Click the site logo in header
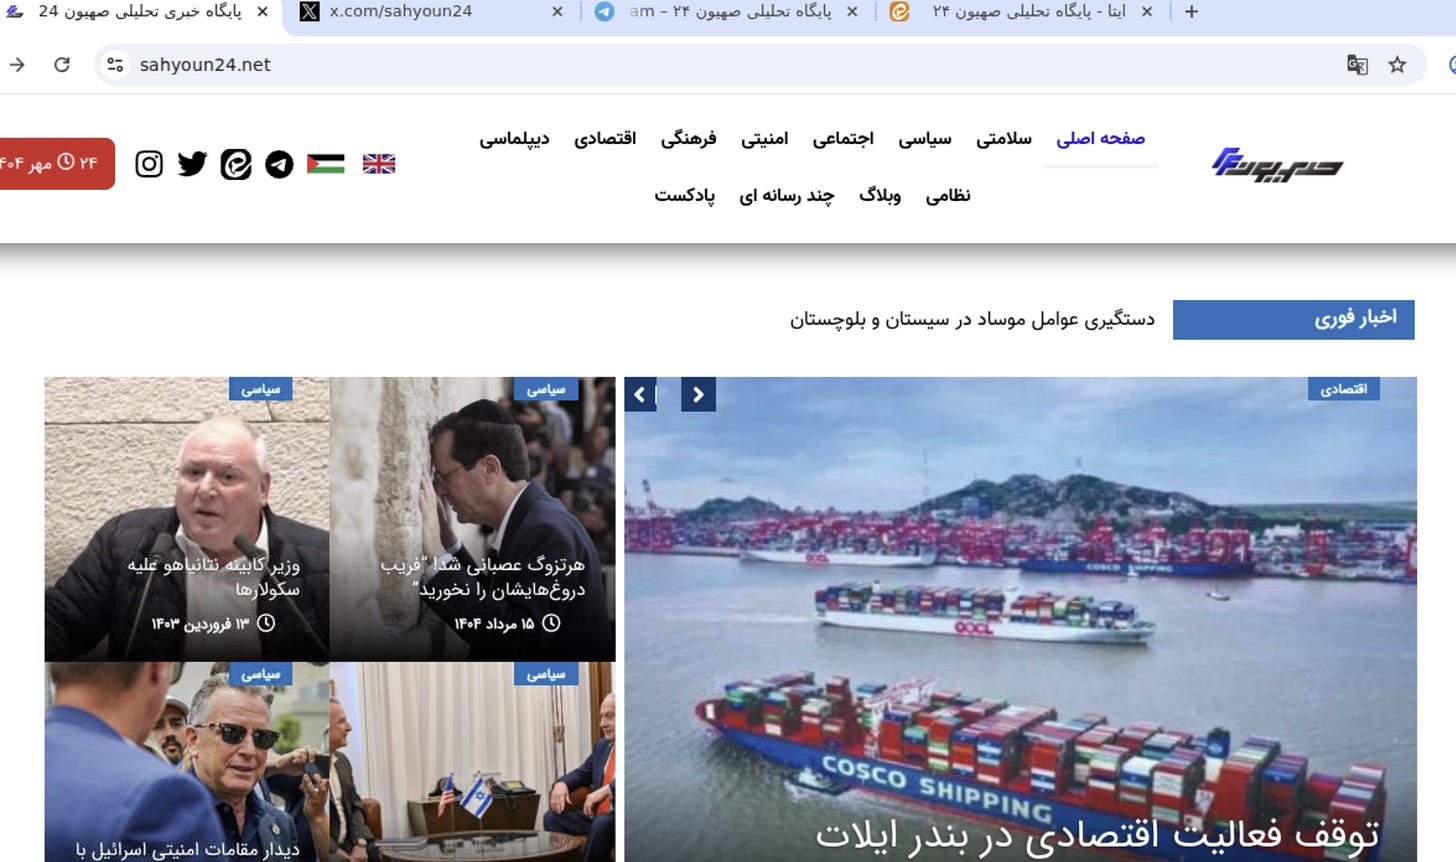The image size is (1456, 862). point(1277,164)
